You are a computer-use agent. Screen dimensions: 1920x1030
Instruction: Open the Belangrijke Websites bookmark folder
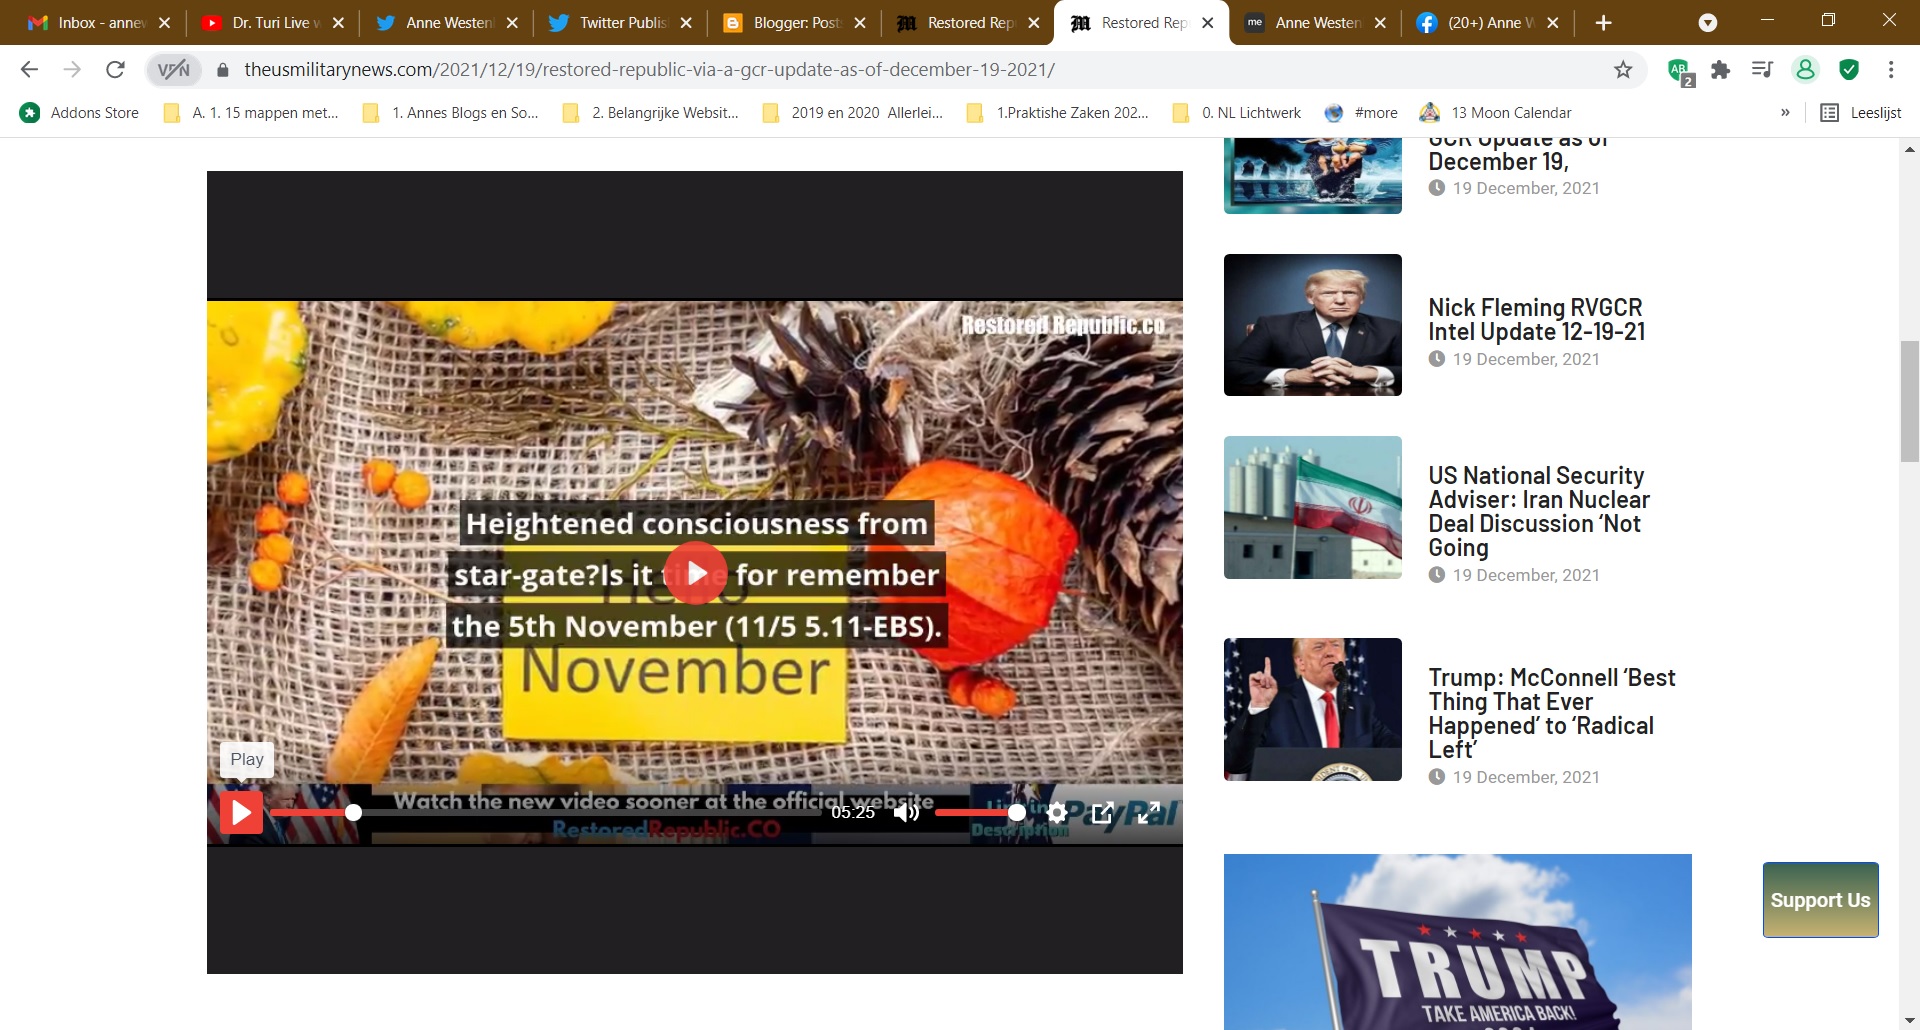(651, 113)
